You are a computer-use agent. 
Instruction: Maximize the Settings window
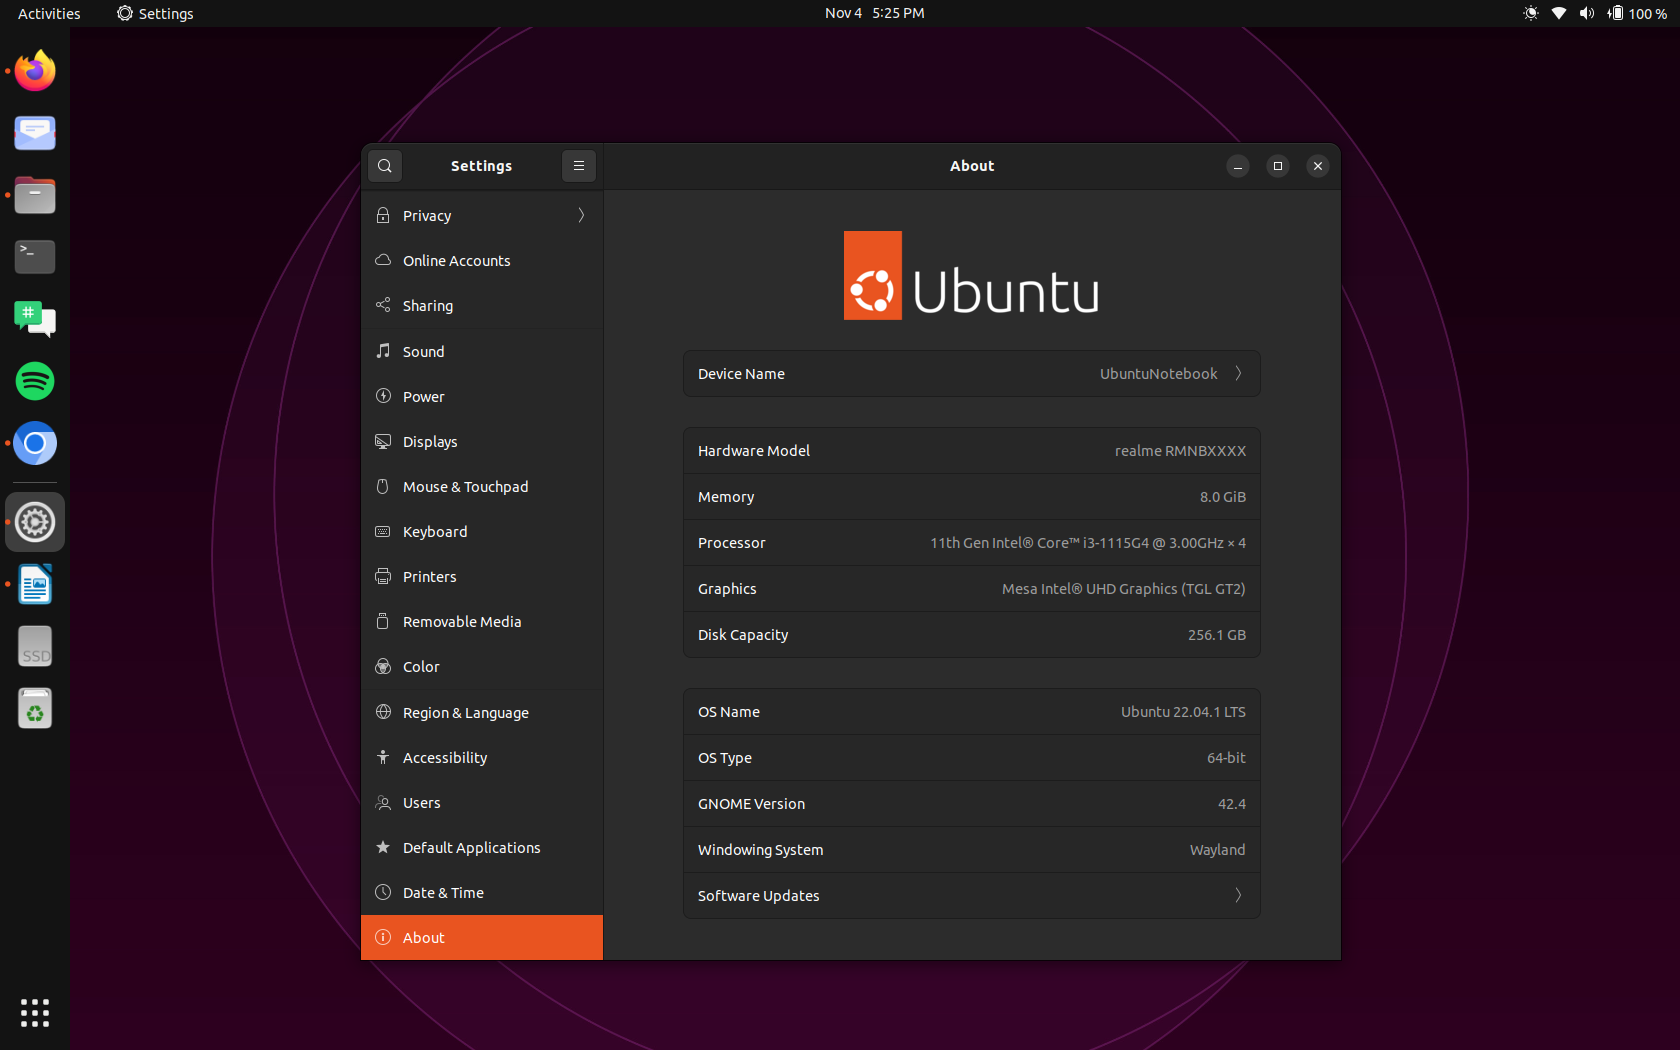1277,166
